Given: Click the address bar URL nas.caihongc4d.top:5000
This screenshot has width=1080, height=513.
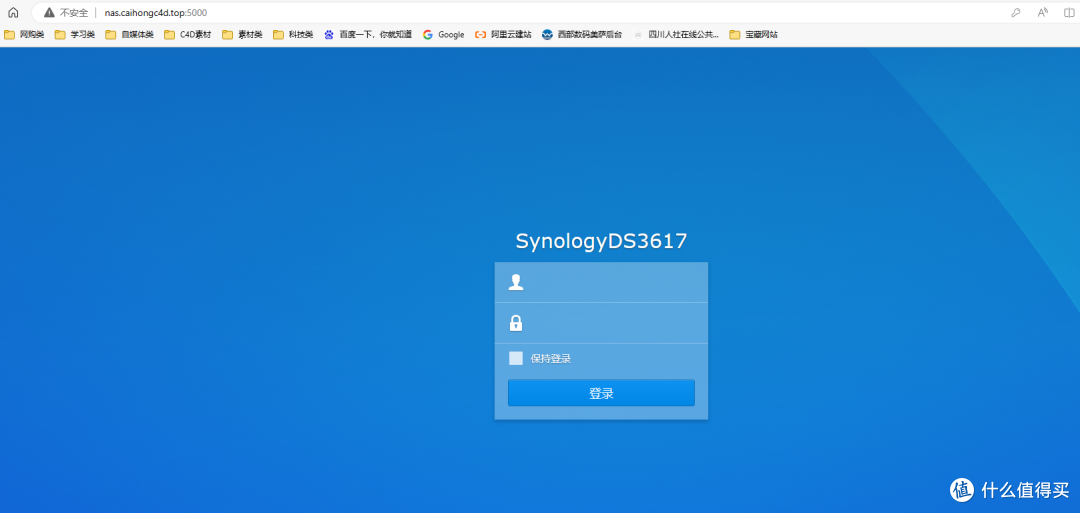Looking at the screenshot, I should [x=156, y=12].
